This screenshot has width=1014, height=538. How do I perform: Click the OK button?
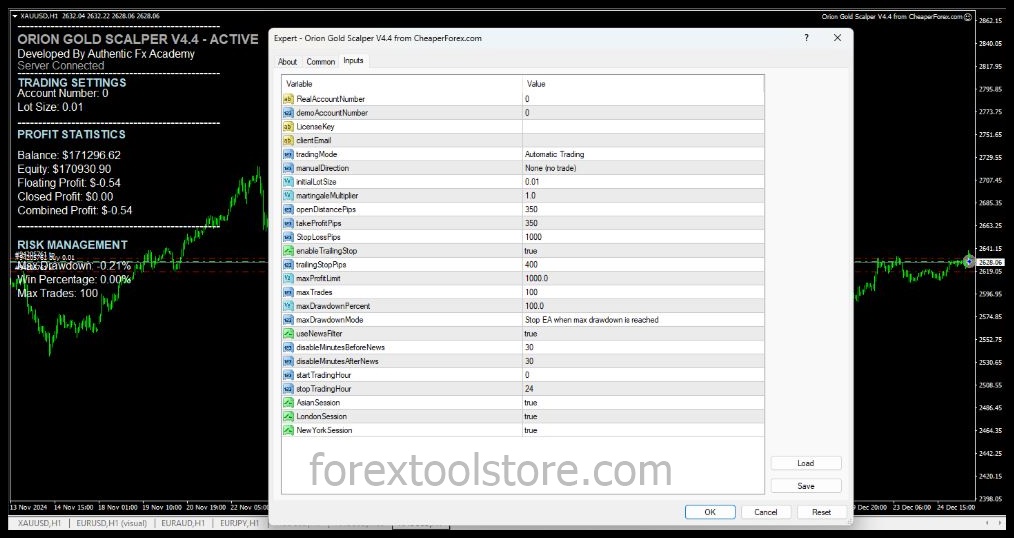(710, 511)
